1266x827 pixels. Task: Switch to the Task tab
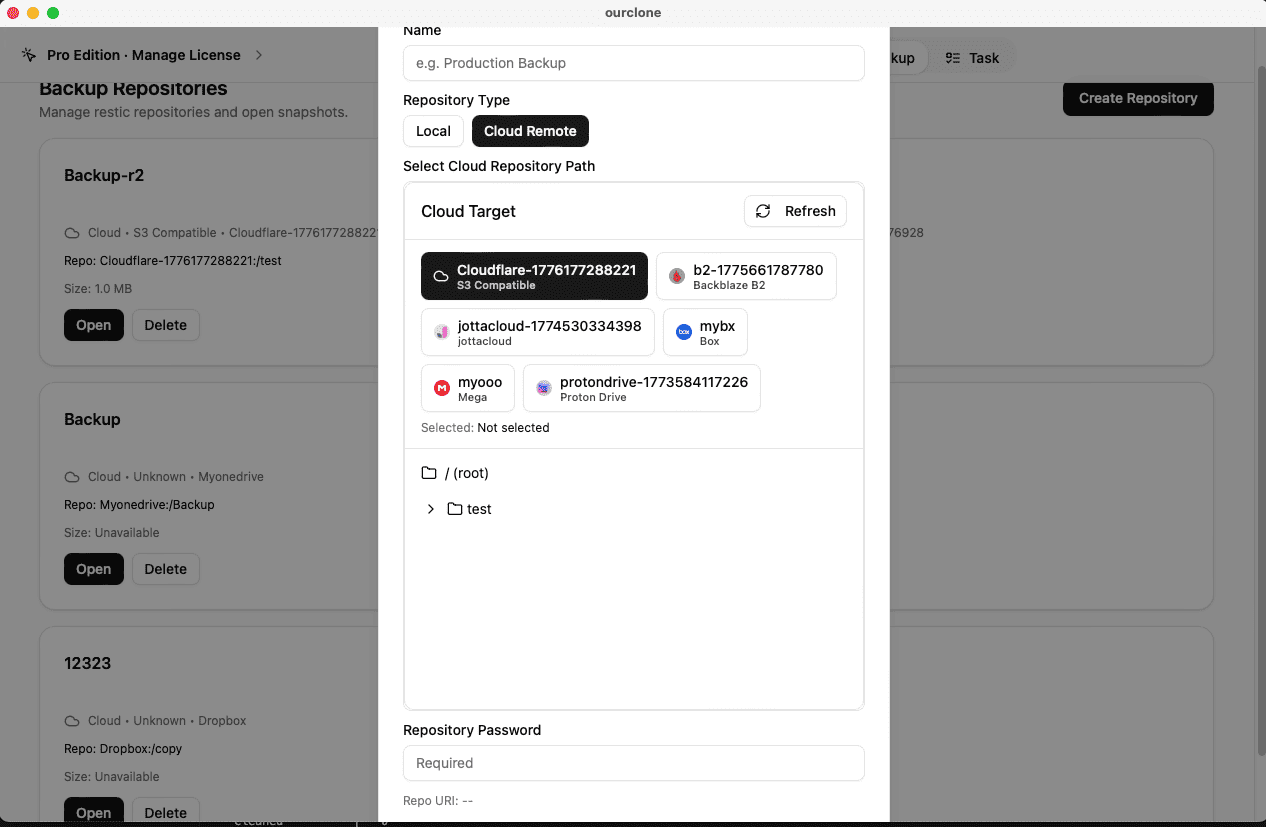(x=972, y=58)
